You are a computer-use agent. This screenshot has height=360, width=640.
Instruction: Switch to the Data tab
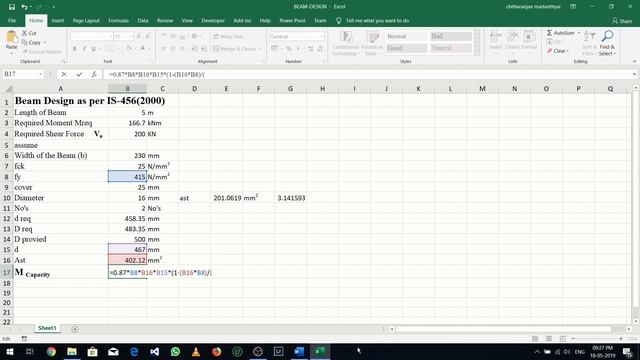[x=143, y=20]
